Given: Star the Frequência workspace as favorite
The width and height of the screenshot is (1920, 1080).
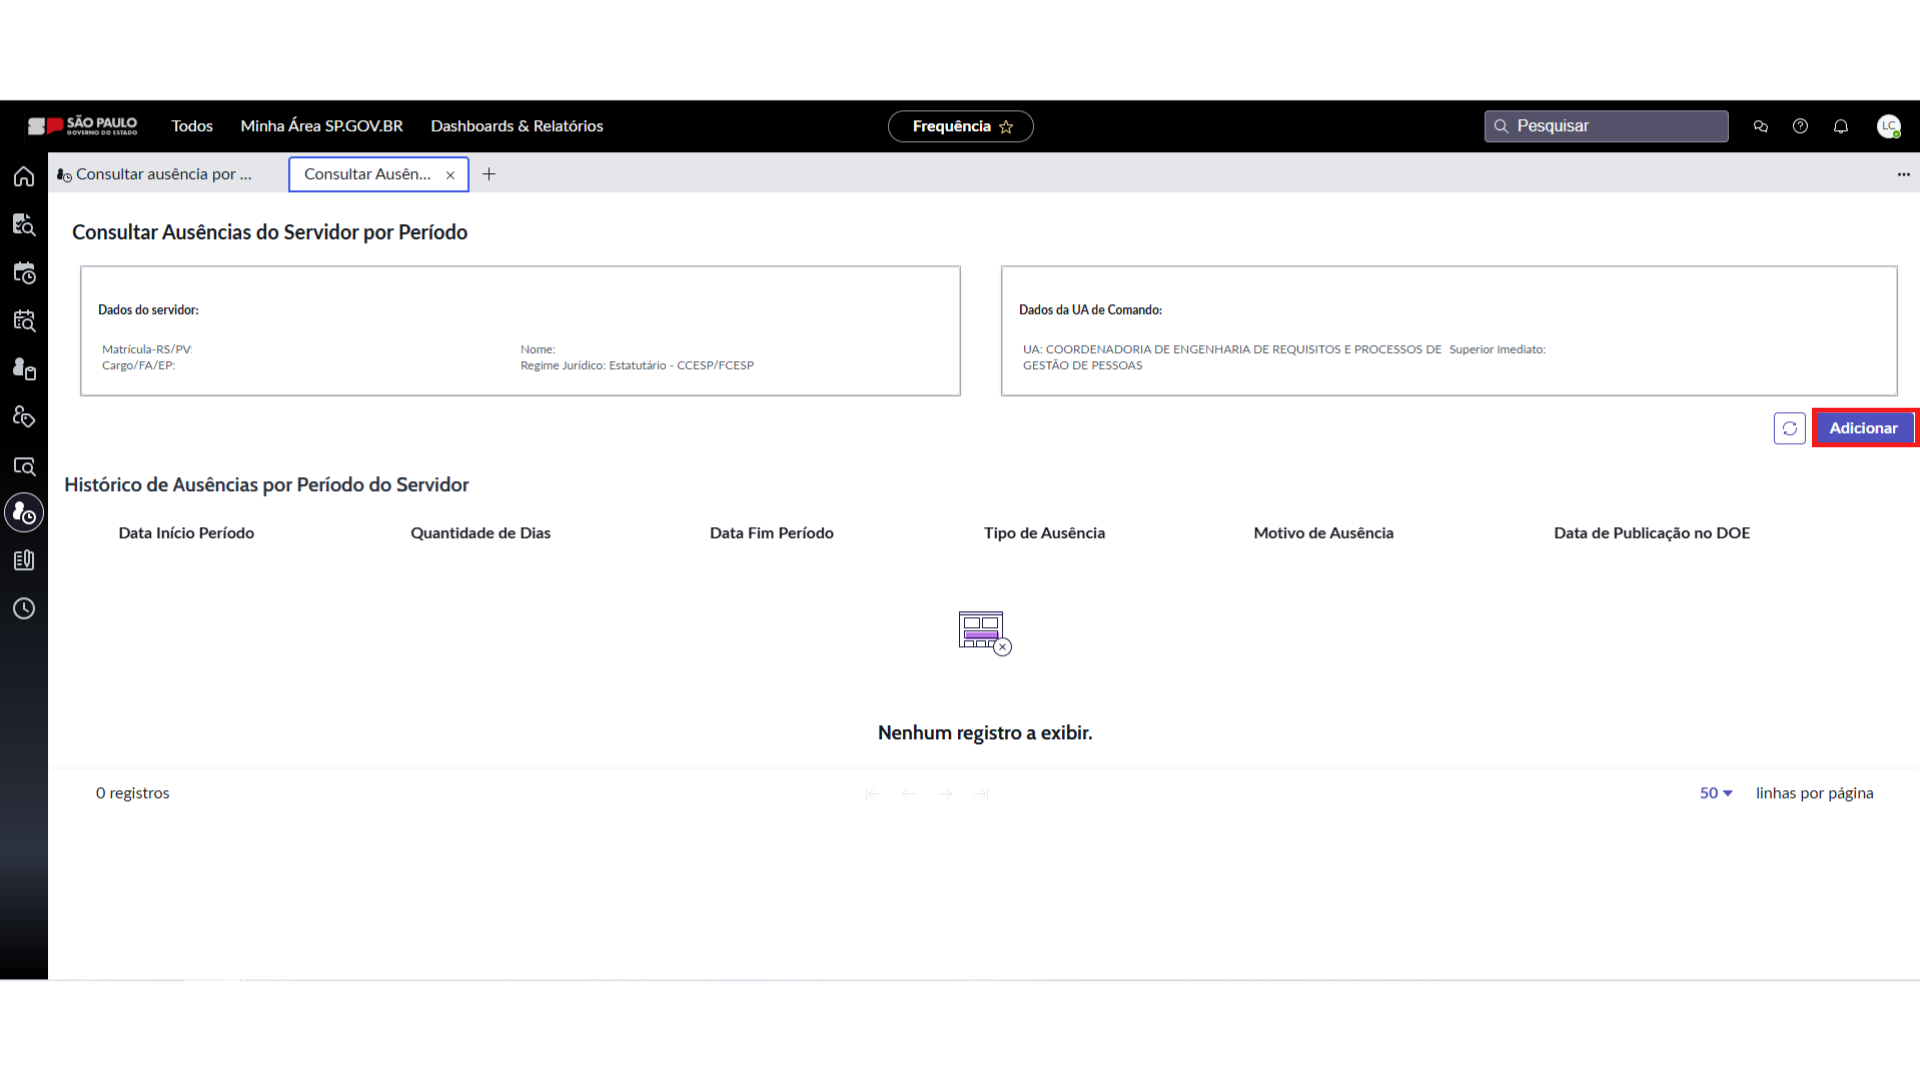Looking at the screenshot, I should (1006, 127).
